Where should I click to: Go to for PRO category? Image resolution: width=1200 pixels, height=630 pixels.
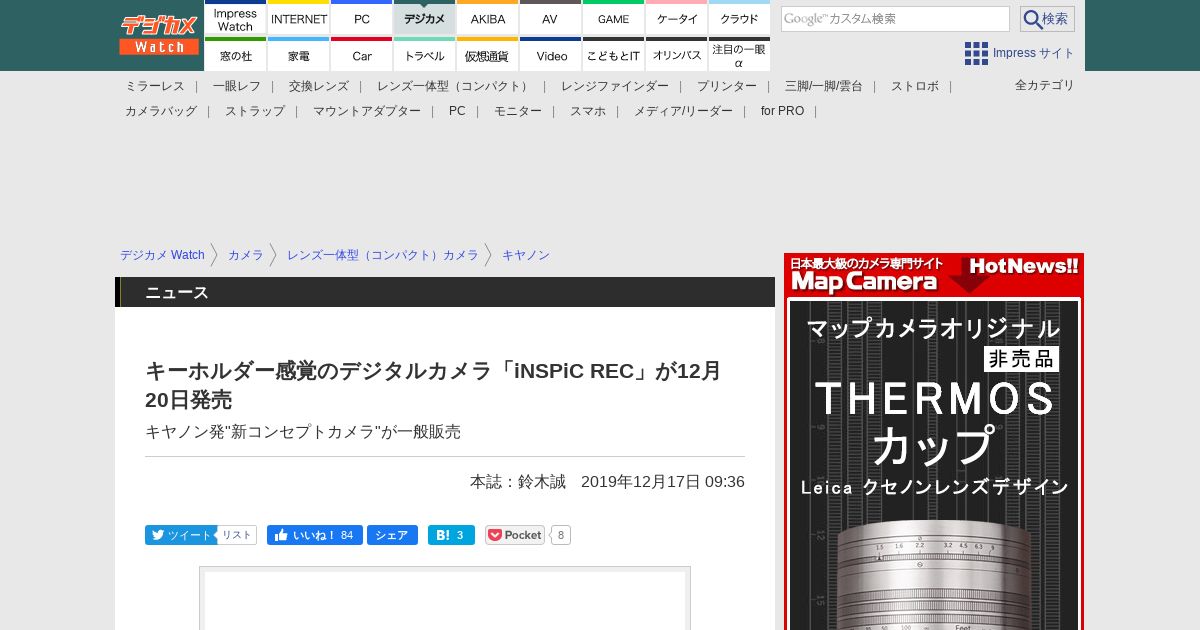tap(782, 111)
